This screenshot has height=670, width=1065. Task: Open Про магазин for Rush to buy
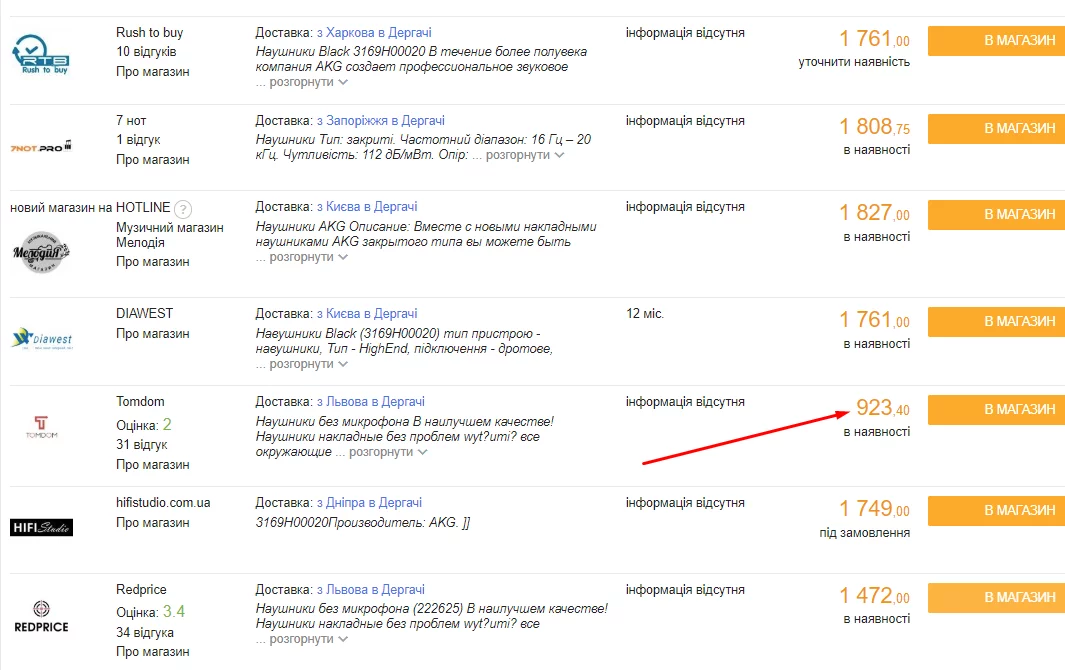pyautogui.click(x=153, y=72)
